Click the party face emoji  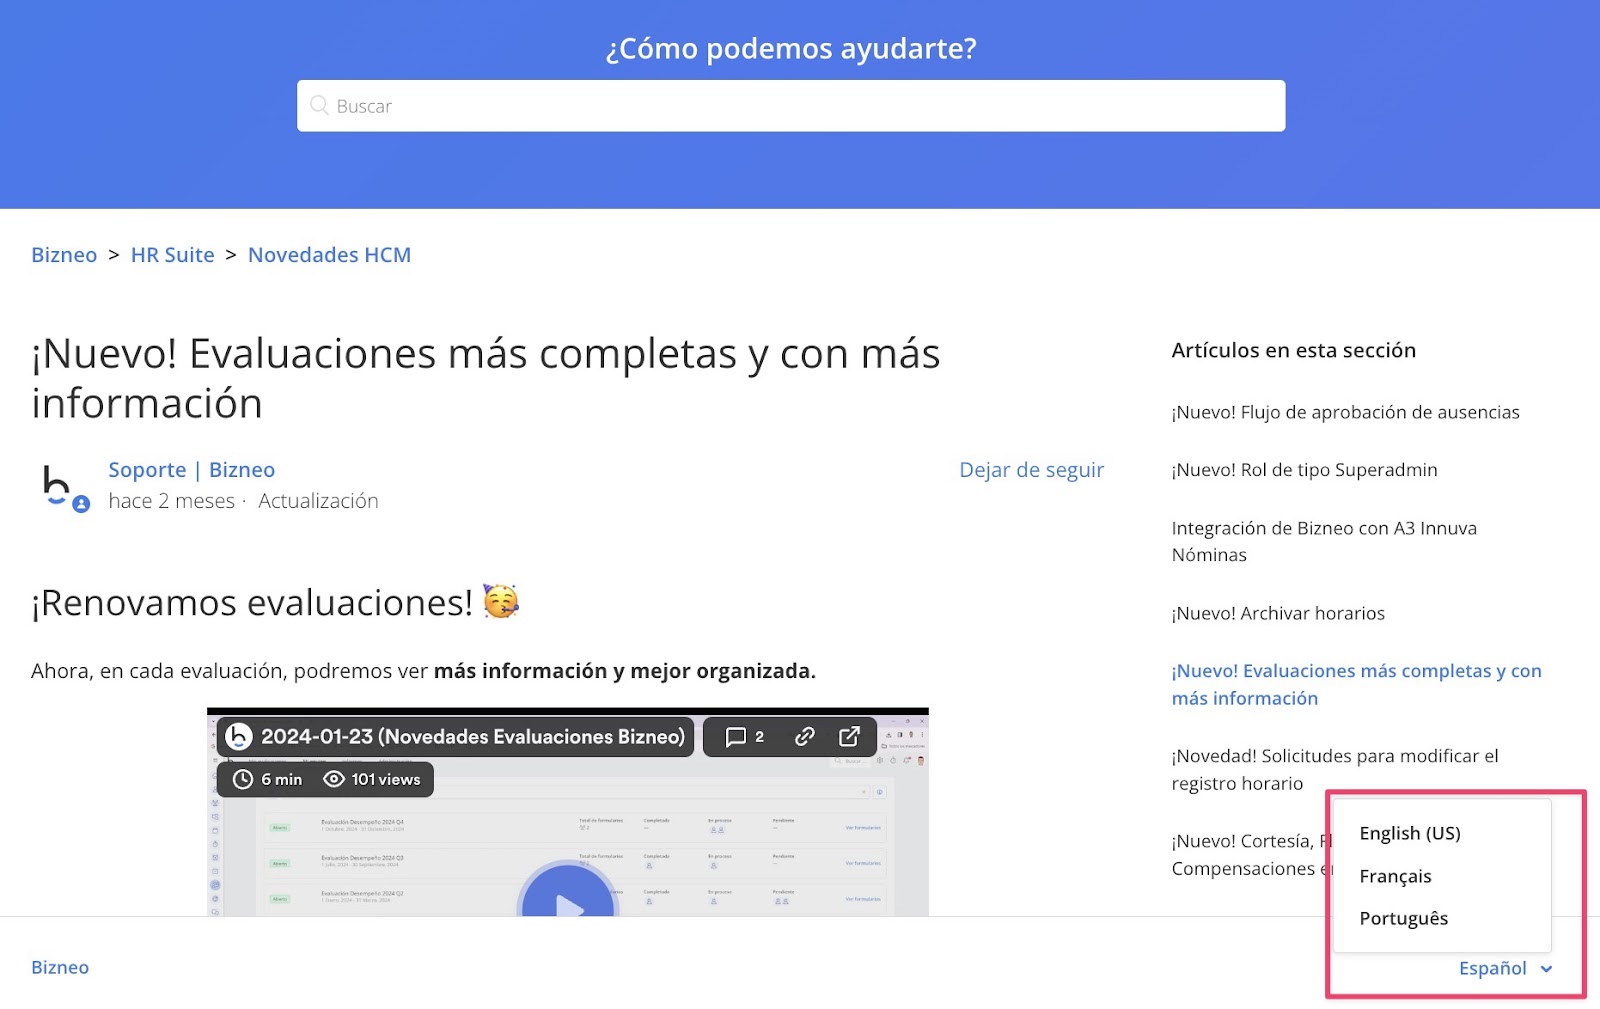click(x=501, y=601)
